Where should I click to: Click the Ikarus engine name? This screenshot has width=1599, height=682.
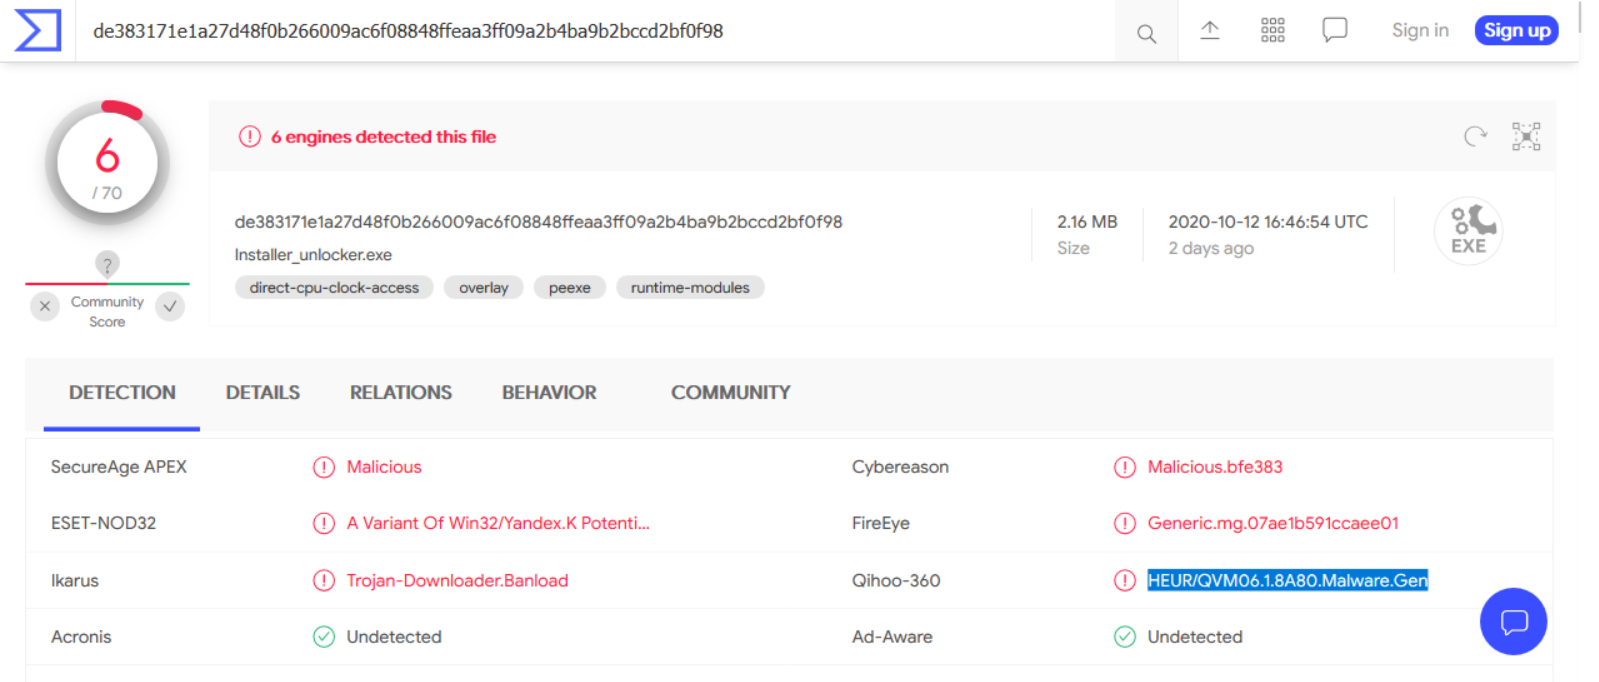tap(75, 581)
